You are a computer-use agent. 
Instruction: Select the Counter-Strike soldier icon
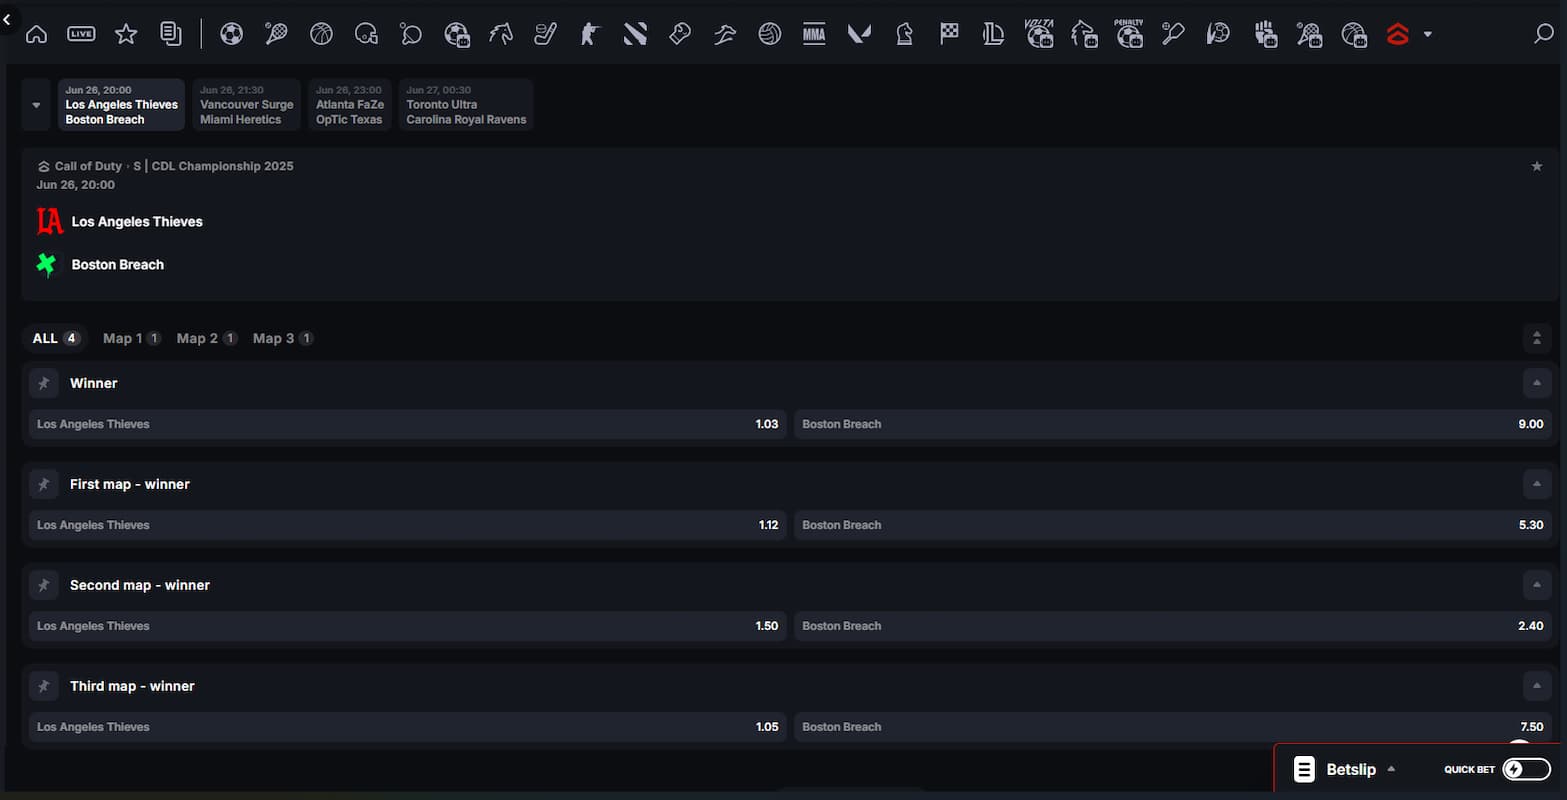pos(590,34)
